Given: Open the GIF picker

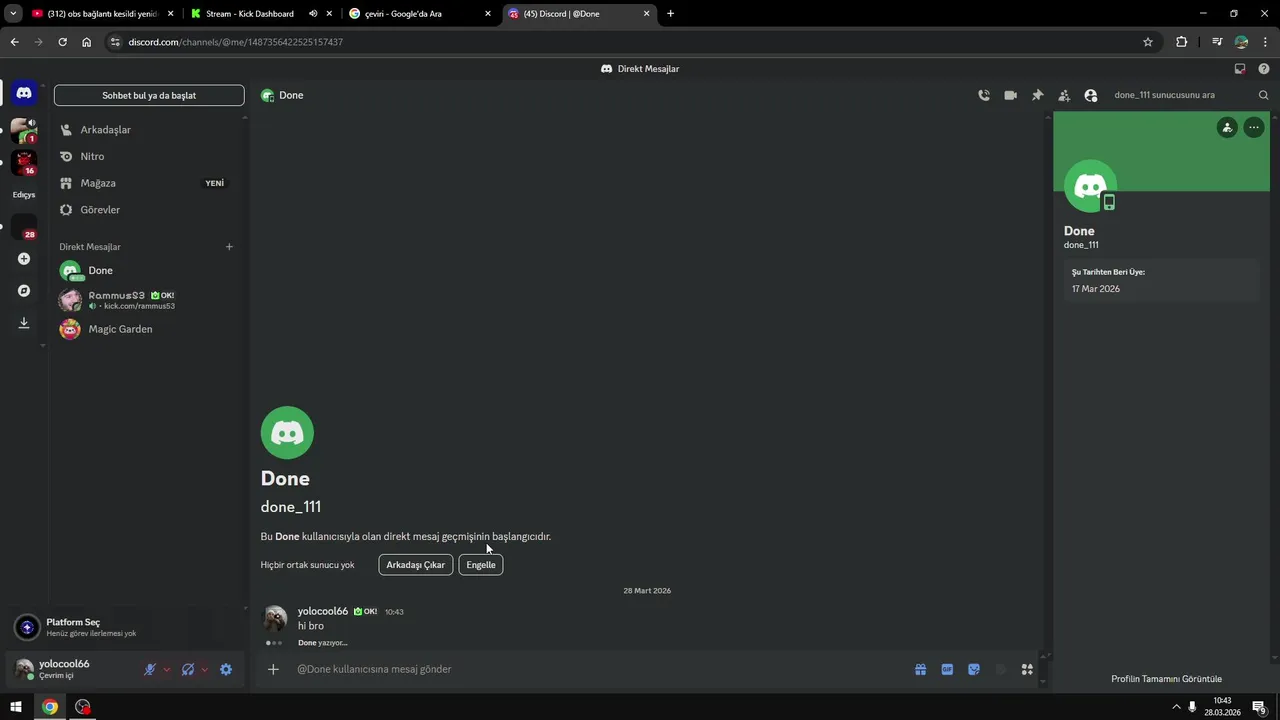Looking at the screenshot, I should tap(947, 670).
